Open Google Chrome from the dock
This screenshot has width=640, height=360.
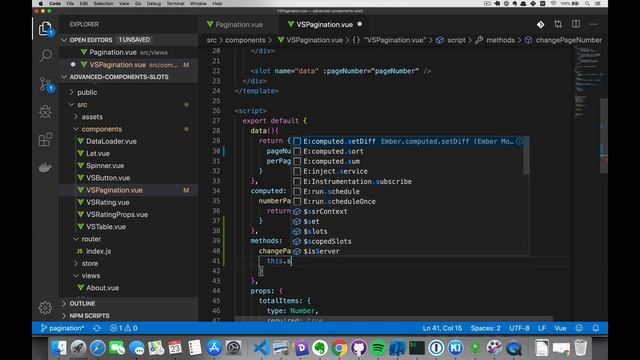tap(339, 348)
